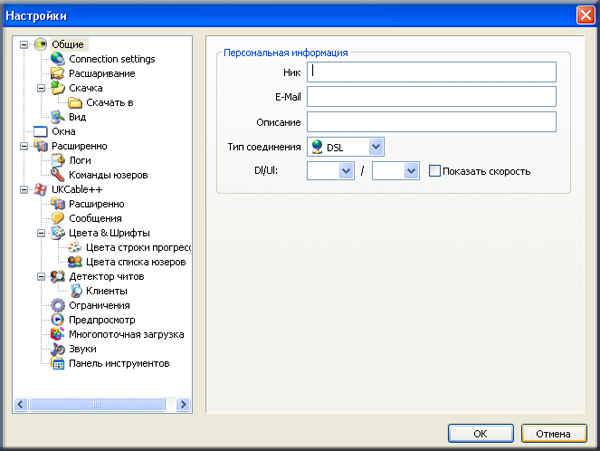Select the Вид tree row
The height and width of the screenshot is (451, 600).
pos(77,117)
